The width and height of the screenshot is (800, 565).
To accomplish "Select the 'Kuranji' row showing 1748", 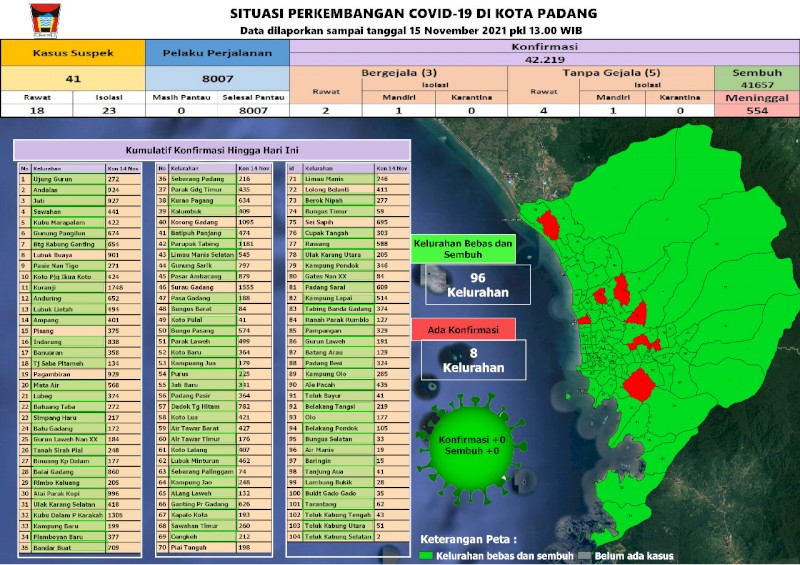I will 80,287.
